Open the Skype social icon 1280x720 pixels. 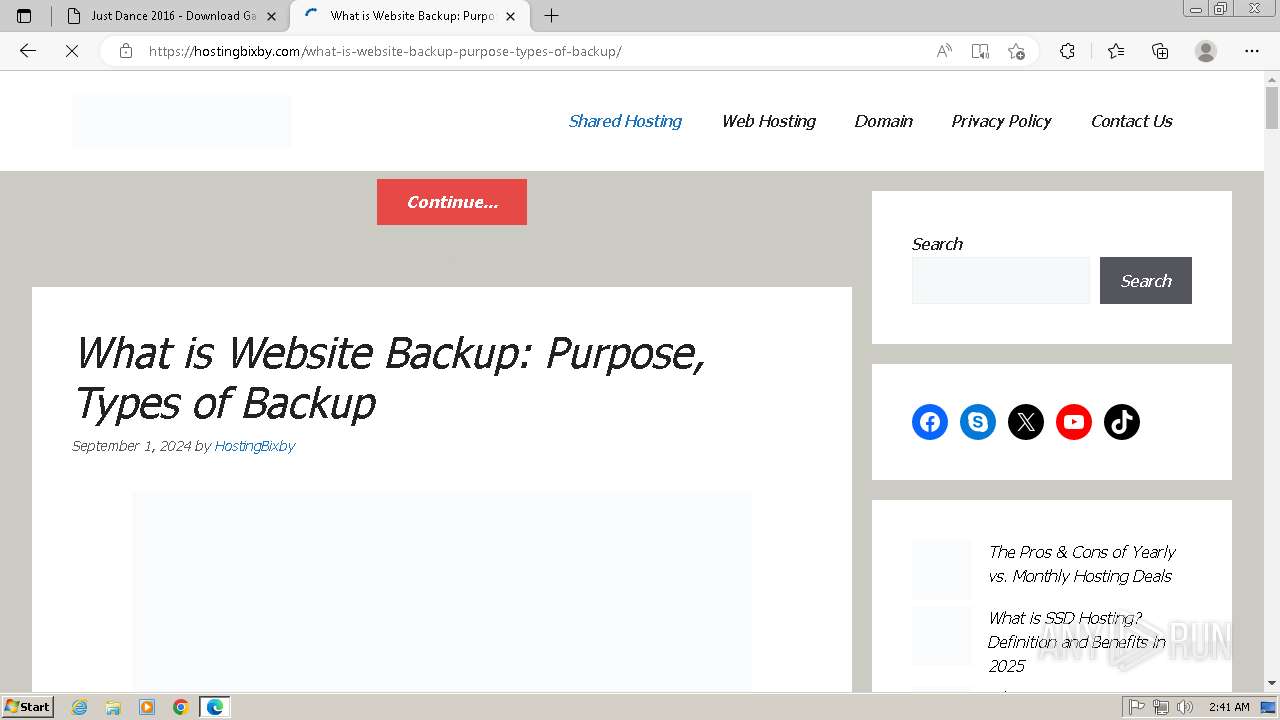coord(978,422)
